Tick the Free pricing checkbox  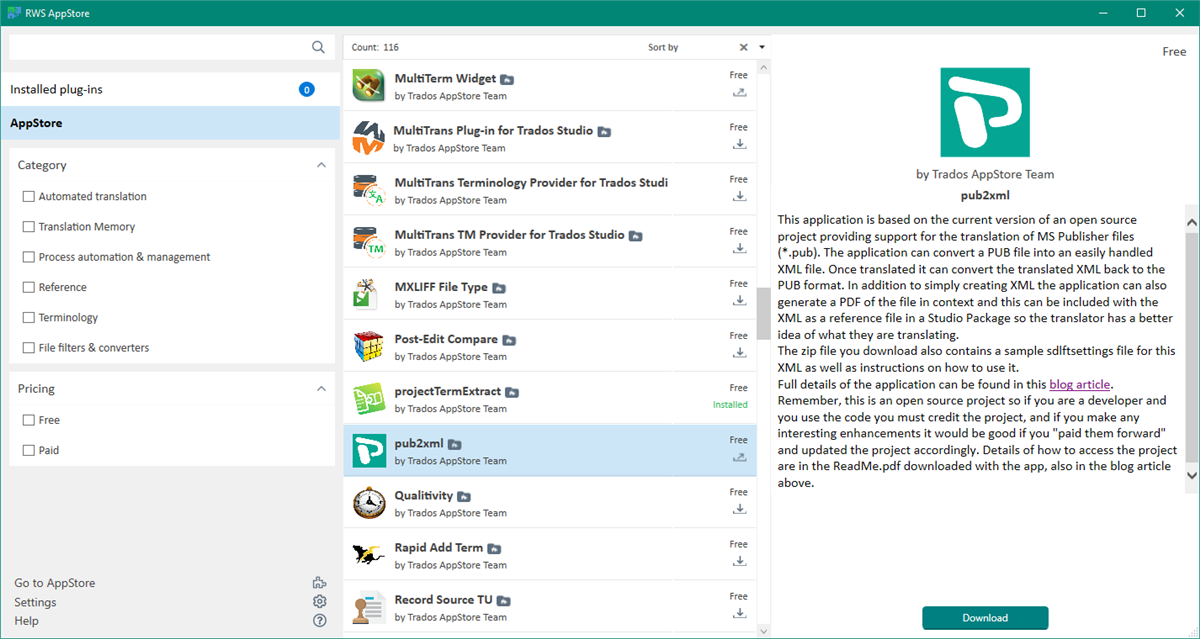pos(29,421)
